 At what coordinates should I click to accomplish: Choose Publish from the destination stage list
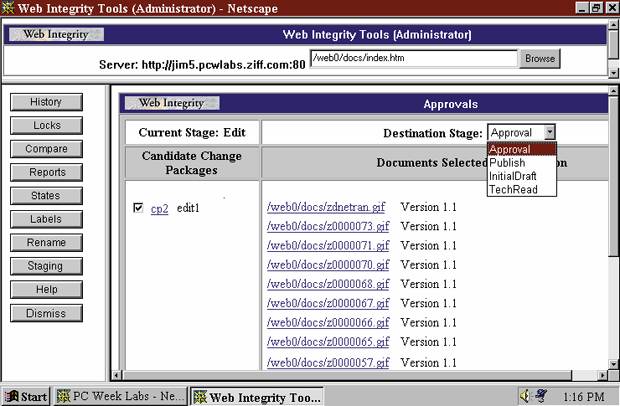(522, 163)
